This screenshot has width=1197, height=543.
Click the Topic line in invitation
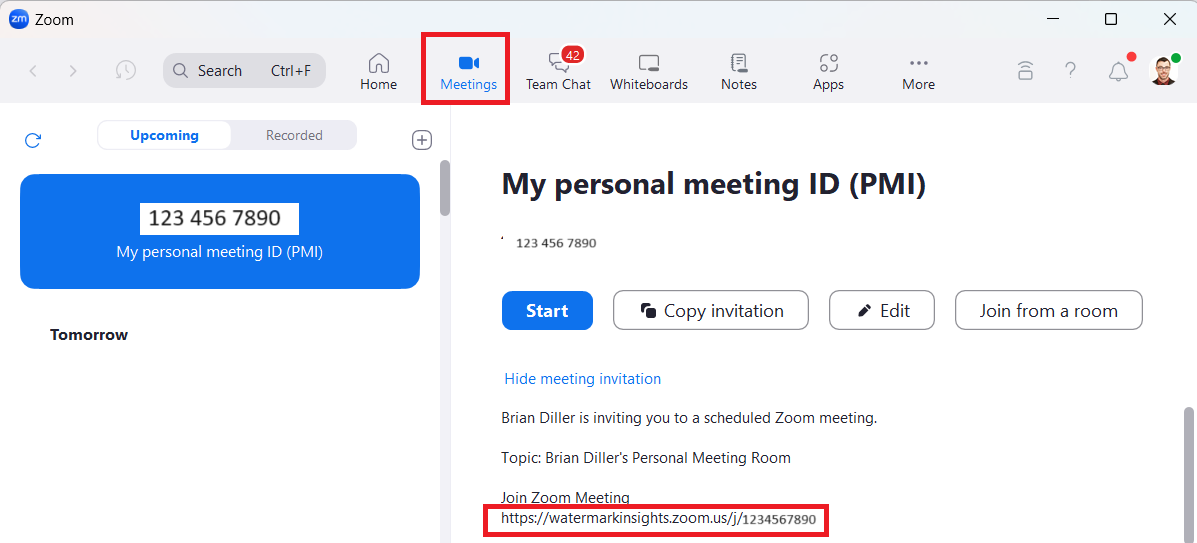point(646,458)
